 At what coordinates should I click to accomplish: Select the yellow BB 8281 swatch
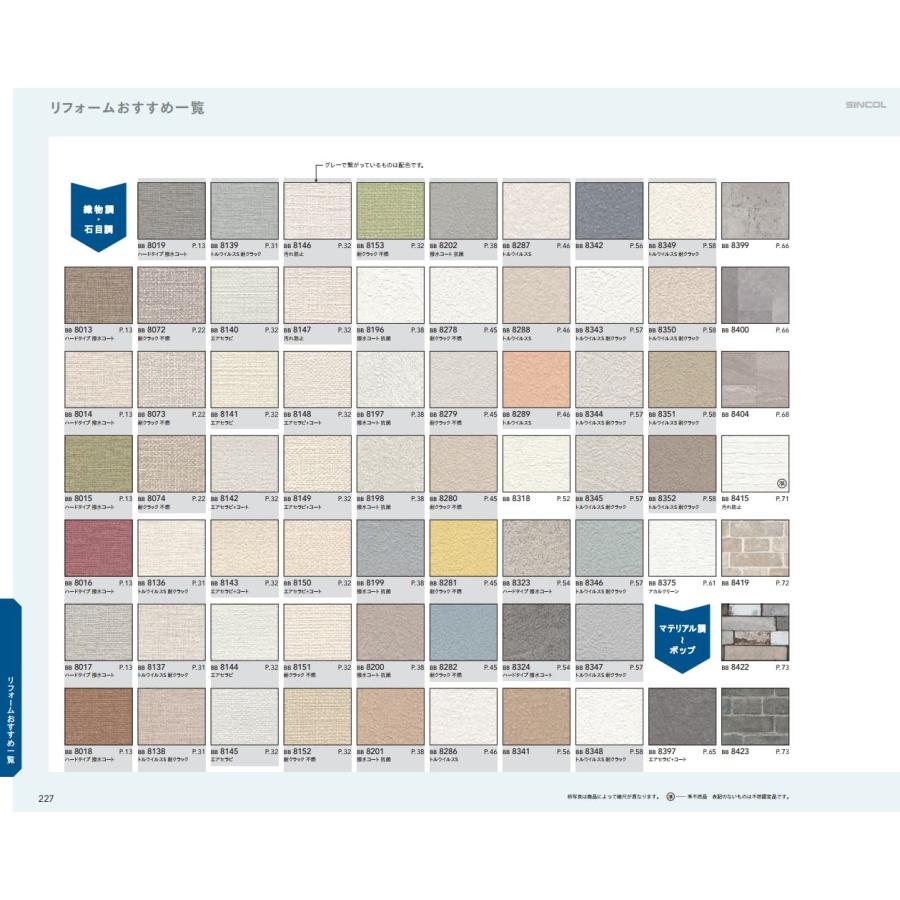[x=463, y=547]
